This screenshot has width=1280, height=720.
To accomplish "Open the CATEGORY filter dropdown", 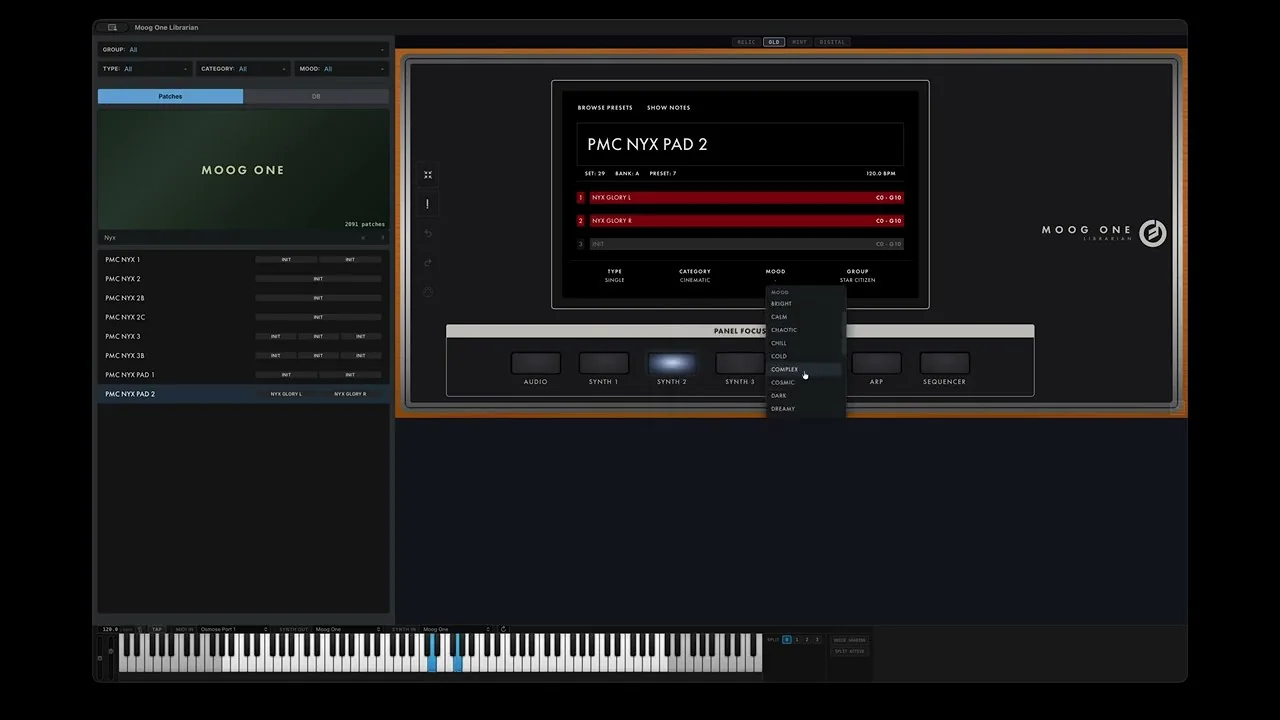I will [x=243, y=69].
